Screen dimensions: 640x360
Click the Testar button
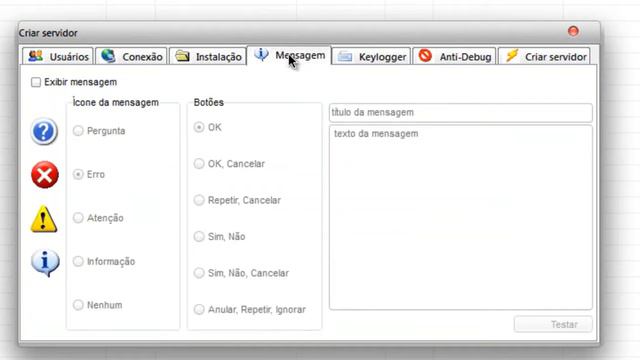click(553, 324)
